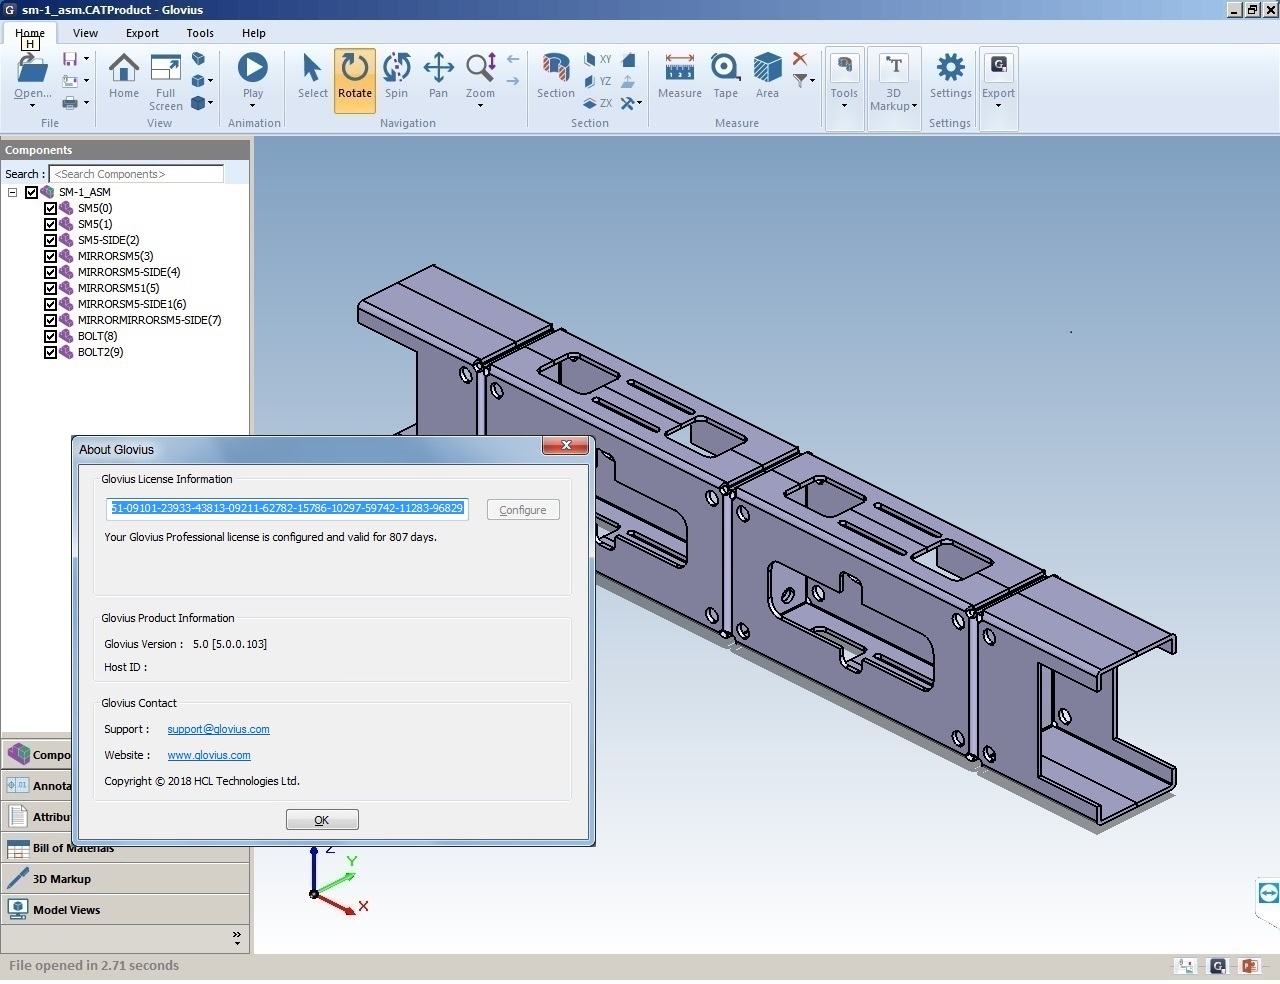Toggle visibility of SM5-SIDE(2) checkbox
The width and height of the screenshot is (1280, 984).
click(x=51, y=240)
